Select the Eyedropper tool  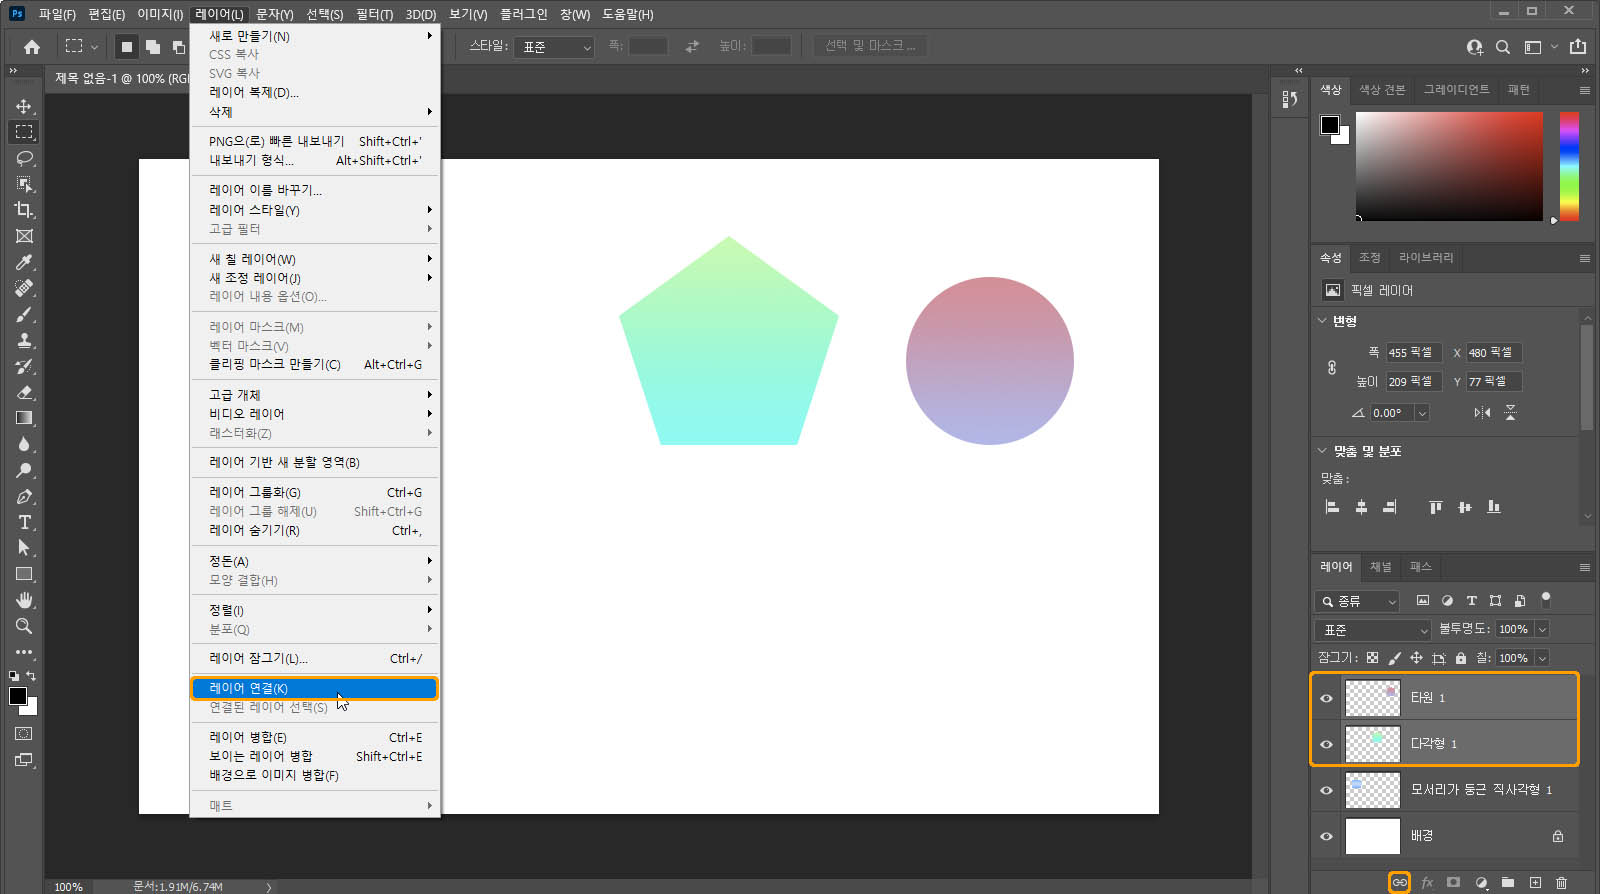pyautogui.click(x=24, y=262)
